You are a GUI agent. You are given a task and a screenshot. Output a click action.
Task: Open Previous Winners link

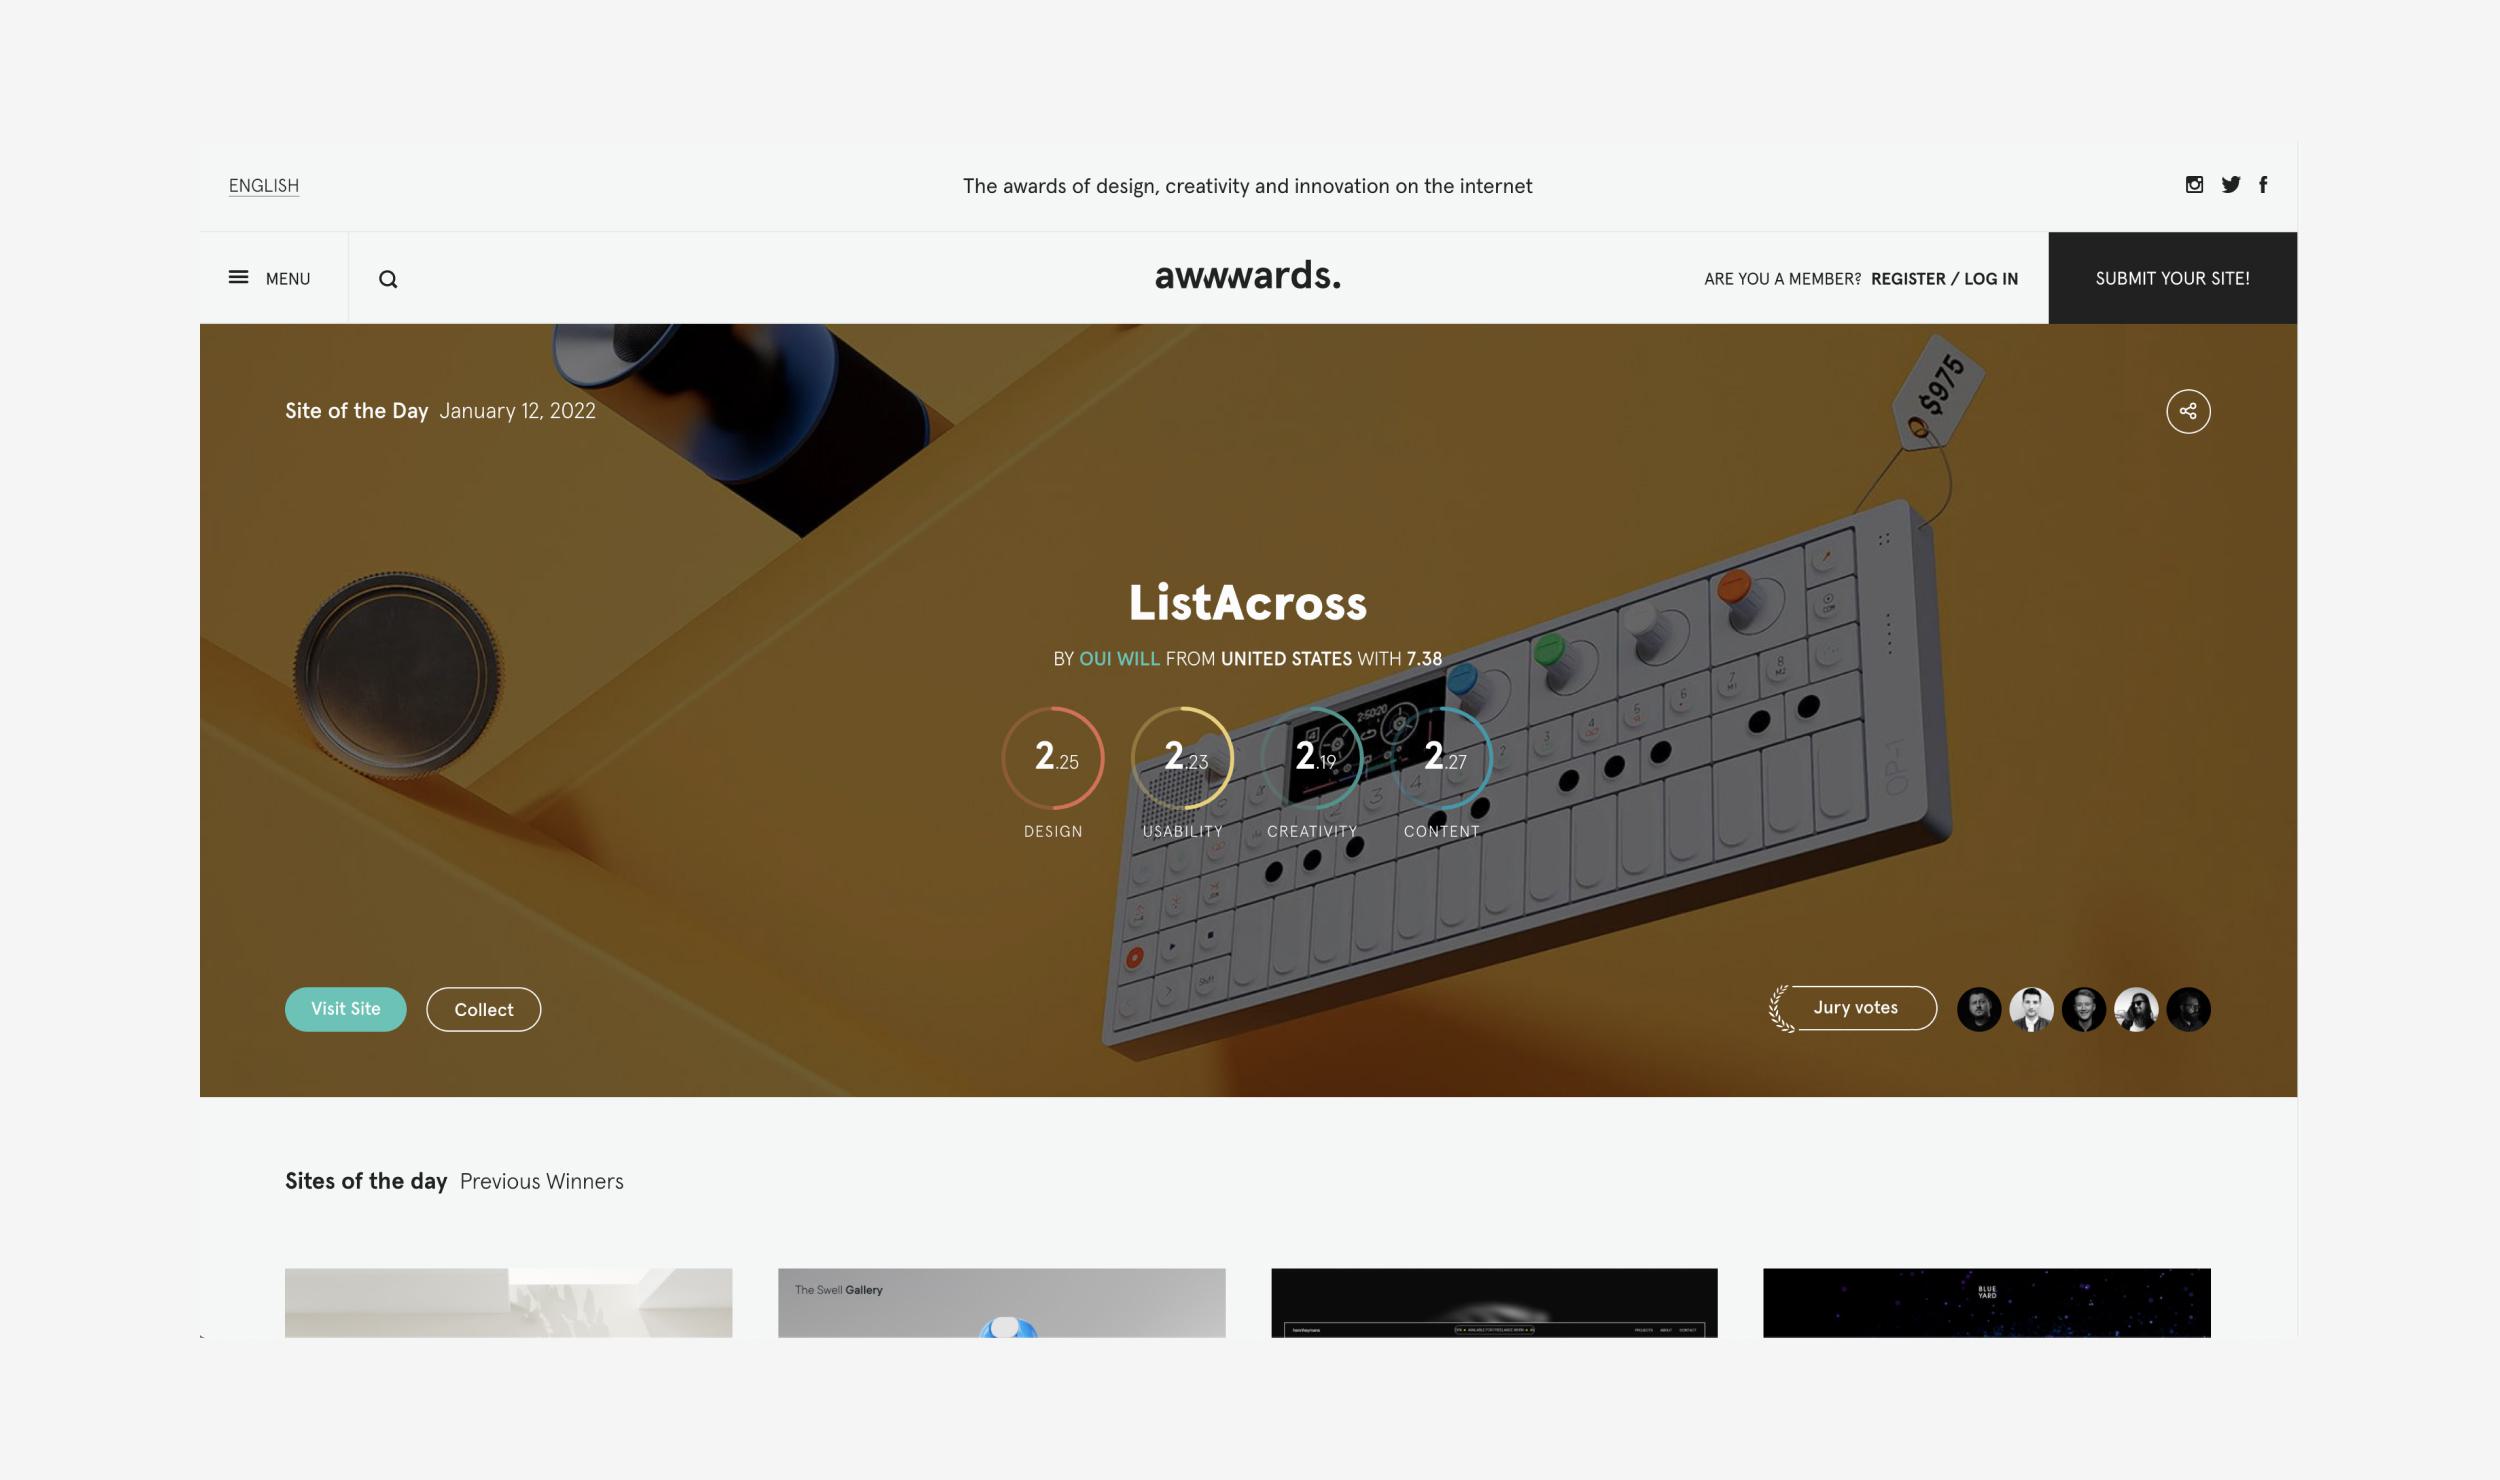(x=541, y=1181)
